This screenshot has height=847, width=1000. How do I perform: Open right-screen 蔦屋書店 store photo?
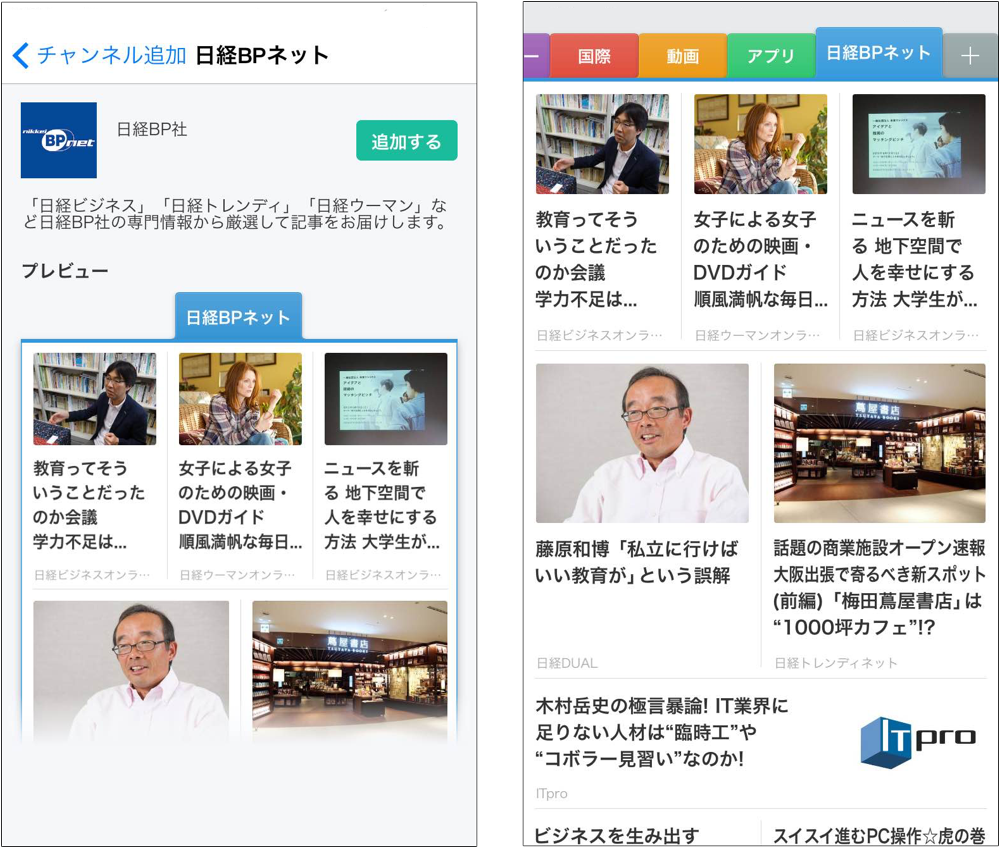879,443
